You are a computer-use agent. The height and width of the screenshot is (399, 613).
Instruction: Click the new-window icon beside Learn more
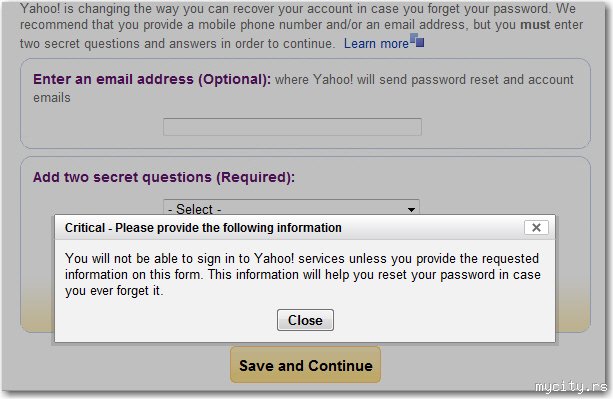click(x=417, y=40)
